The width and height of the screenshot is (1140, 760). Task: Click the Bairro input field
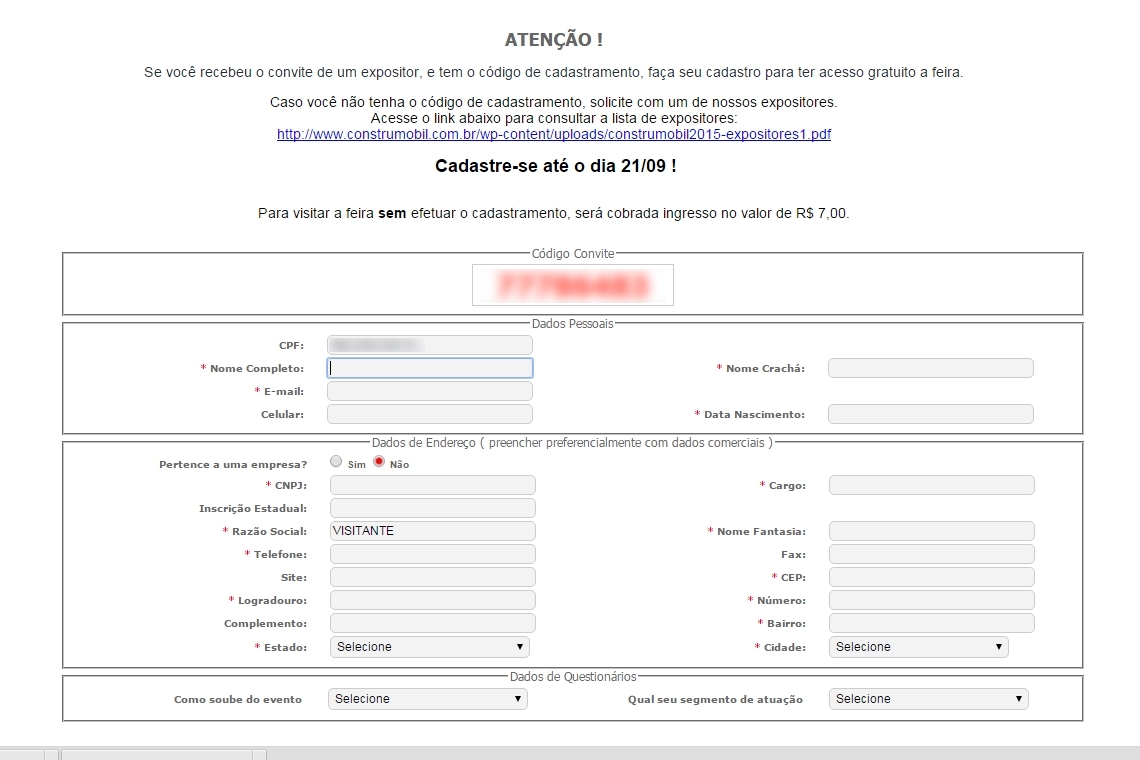click(x=931, y=623)
